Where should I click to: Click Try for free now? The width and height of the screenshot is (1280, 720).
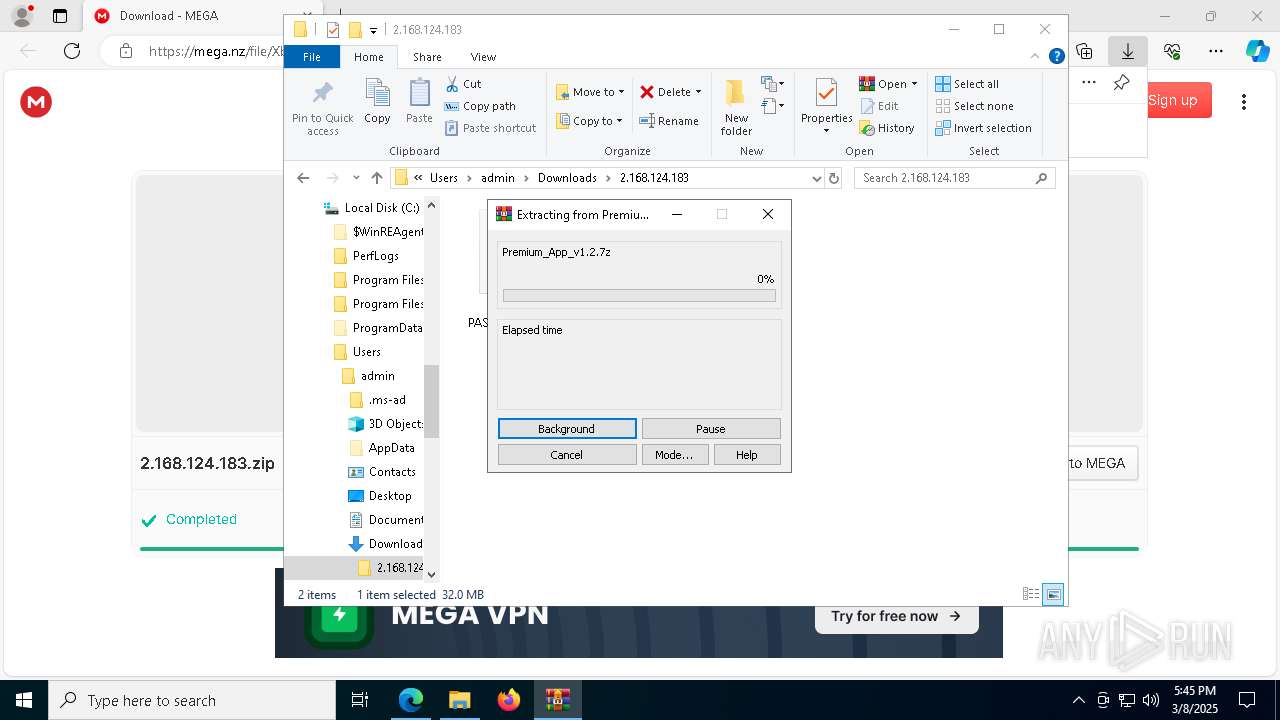(896, 616)
